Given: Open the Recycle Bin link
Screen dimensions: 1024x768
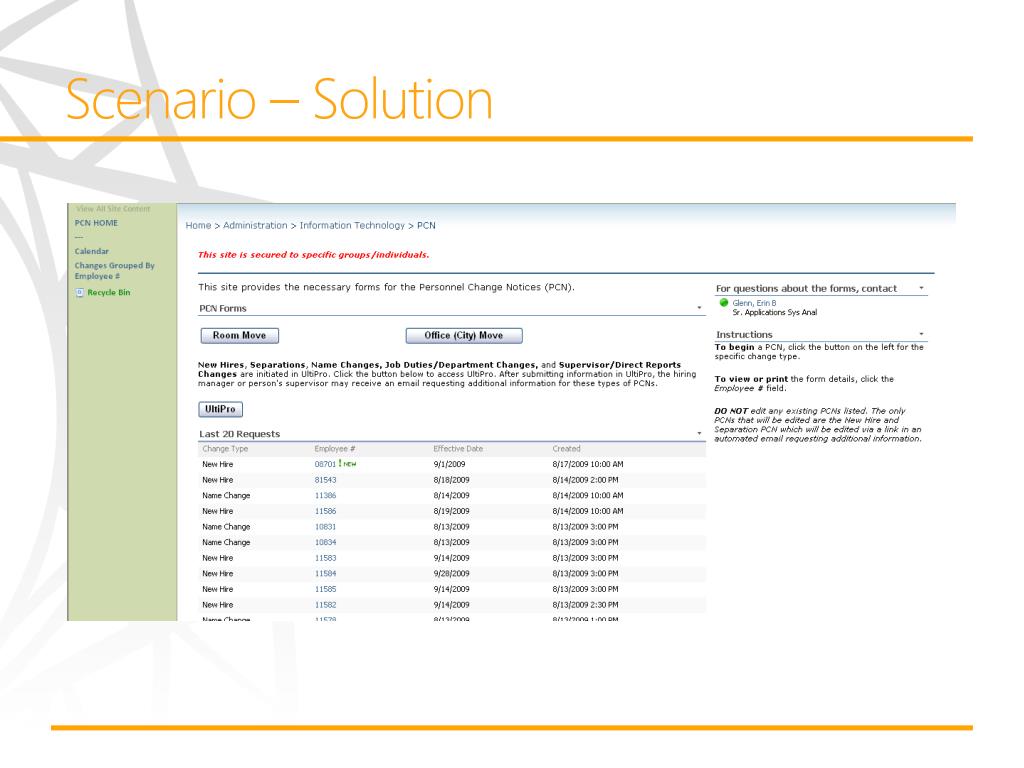Looking at the screenshot, I should (108, 293).
